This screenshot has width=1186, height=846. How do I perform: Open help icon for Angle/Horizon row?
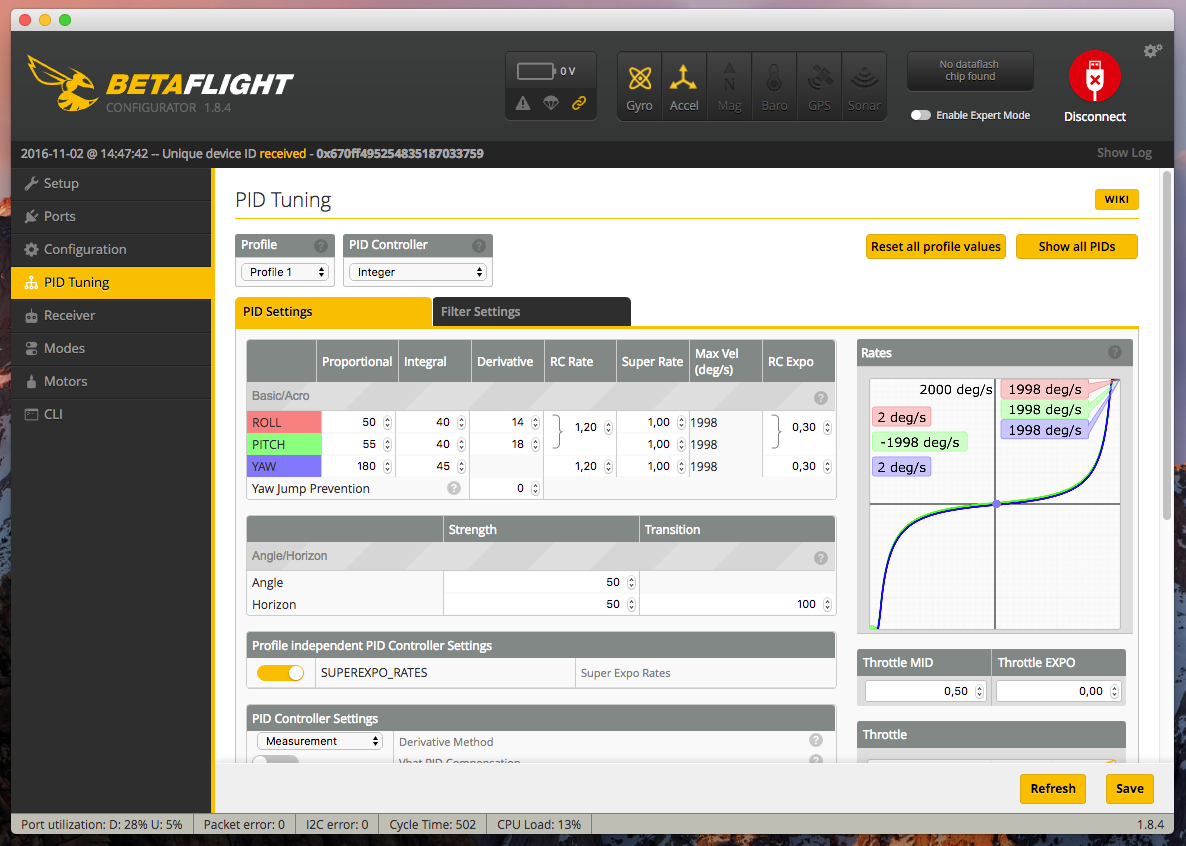click(821, 558)
